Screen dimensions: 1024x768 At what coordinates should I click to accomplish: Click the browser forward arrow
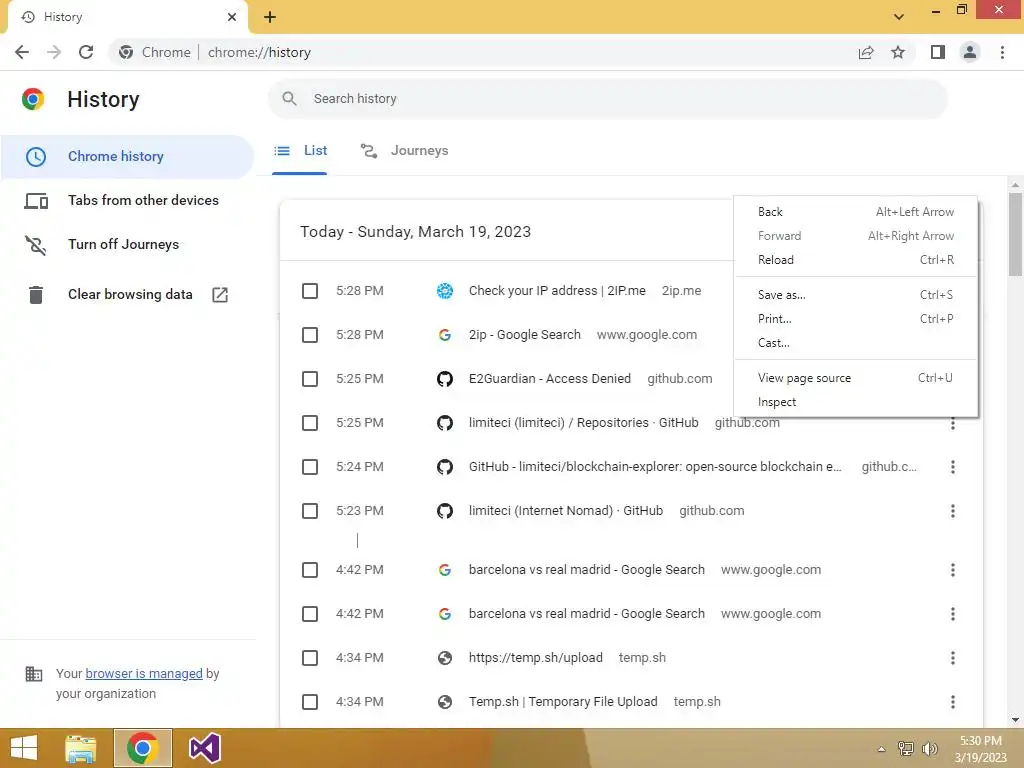coord(54,52)
